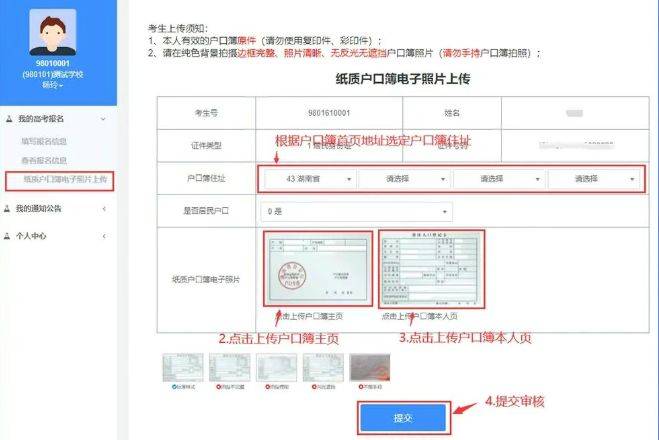
Task: Open the 查看报名信息 menu item
Action: click(45, 160)
